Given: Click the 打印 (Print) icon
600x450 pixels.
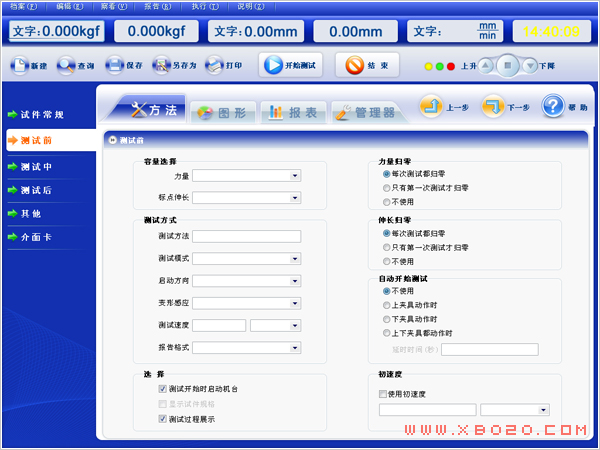Looking at the screenshot, I should pos(213,66).
